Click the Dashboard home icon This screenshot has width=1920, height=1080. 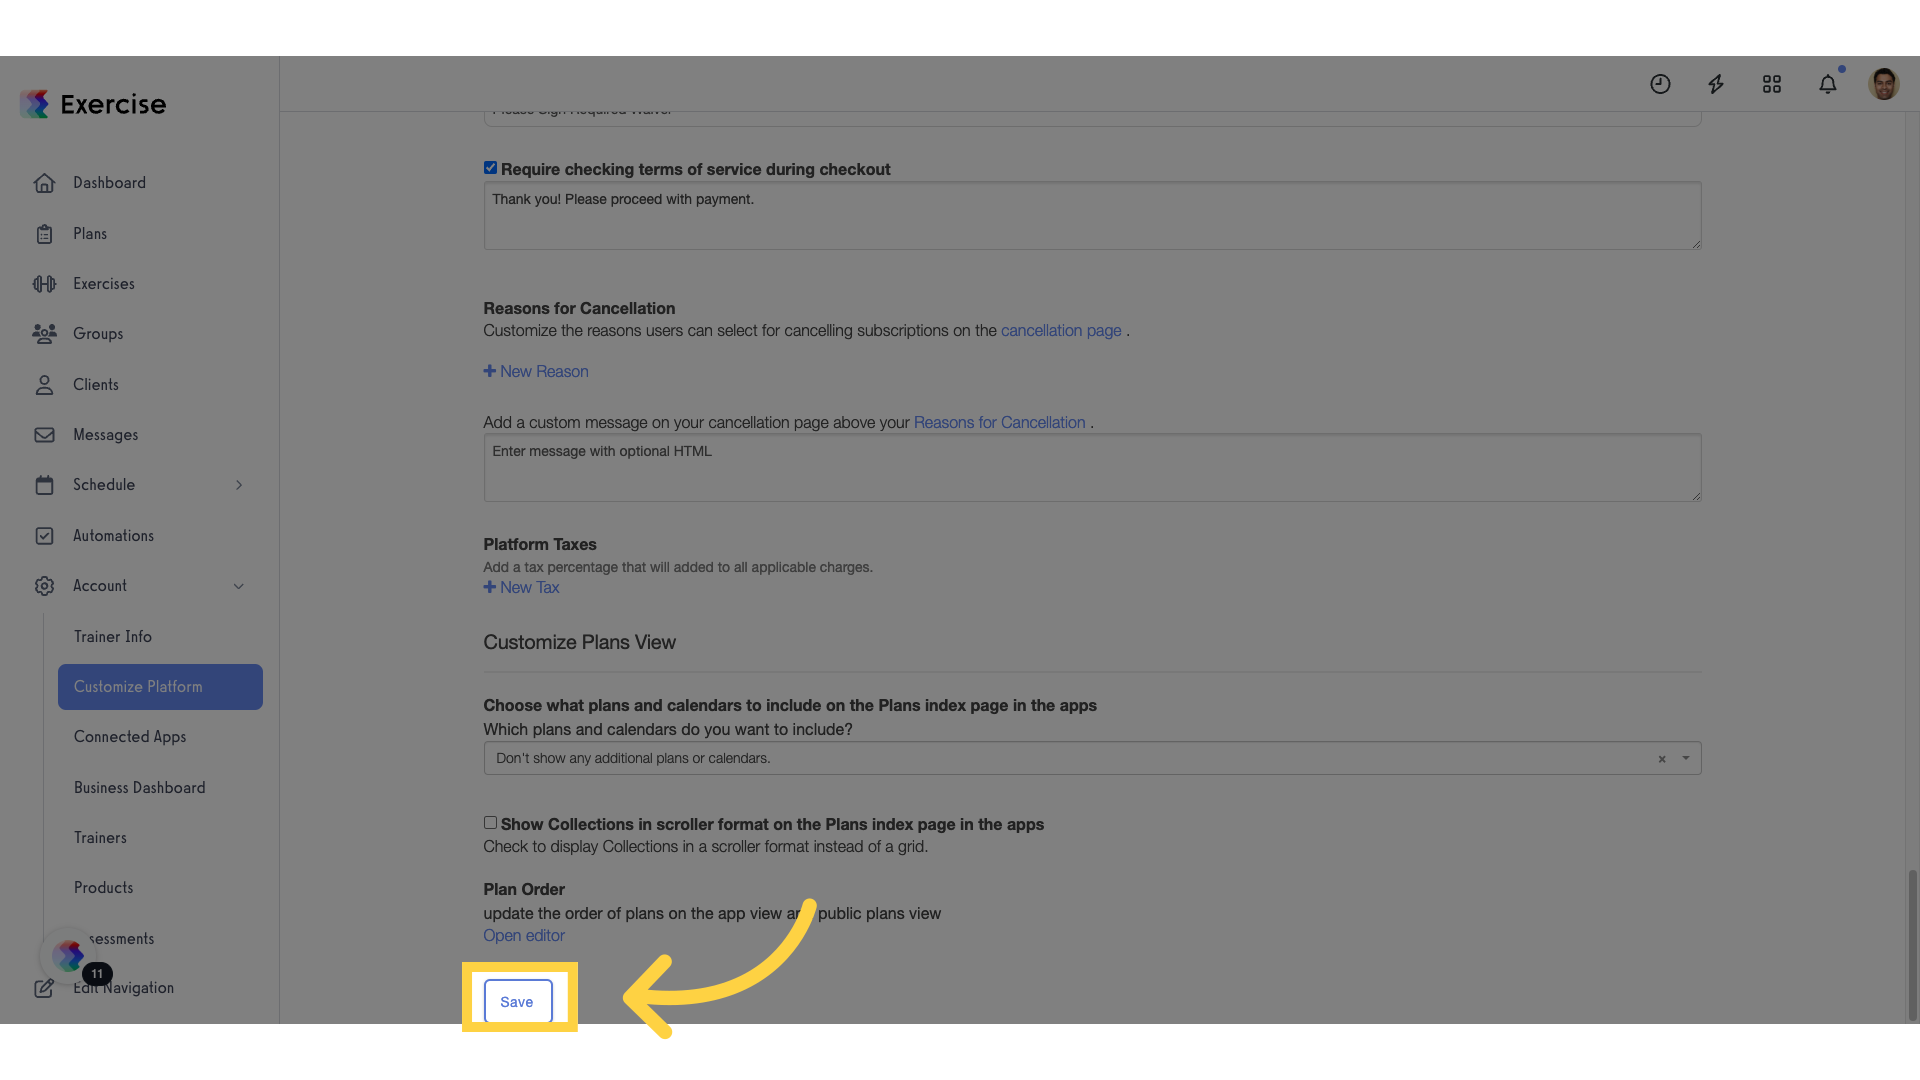(44, 183)
